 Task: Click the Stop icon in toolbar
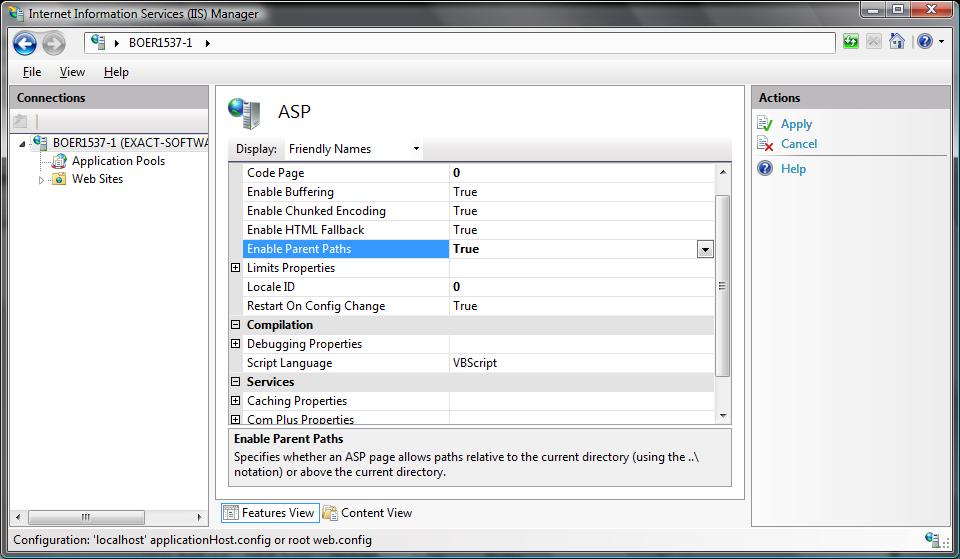874,42
